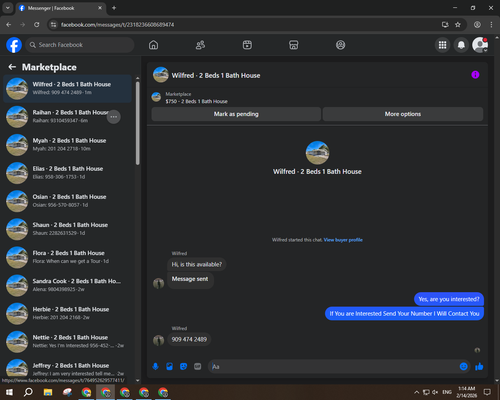Viewport: 500px width, 400px height.
Task: Click the back arrow beside Marketplace
Action: click(12, 67)
